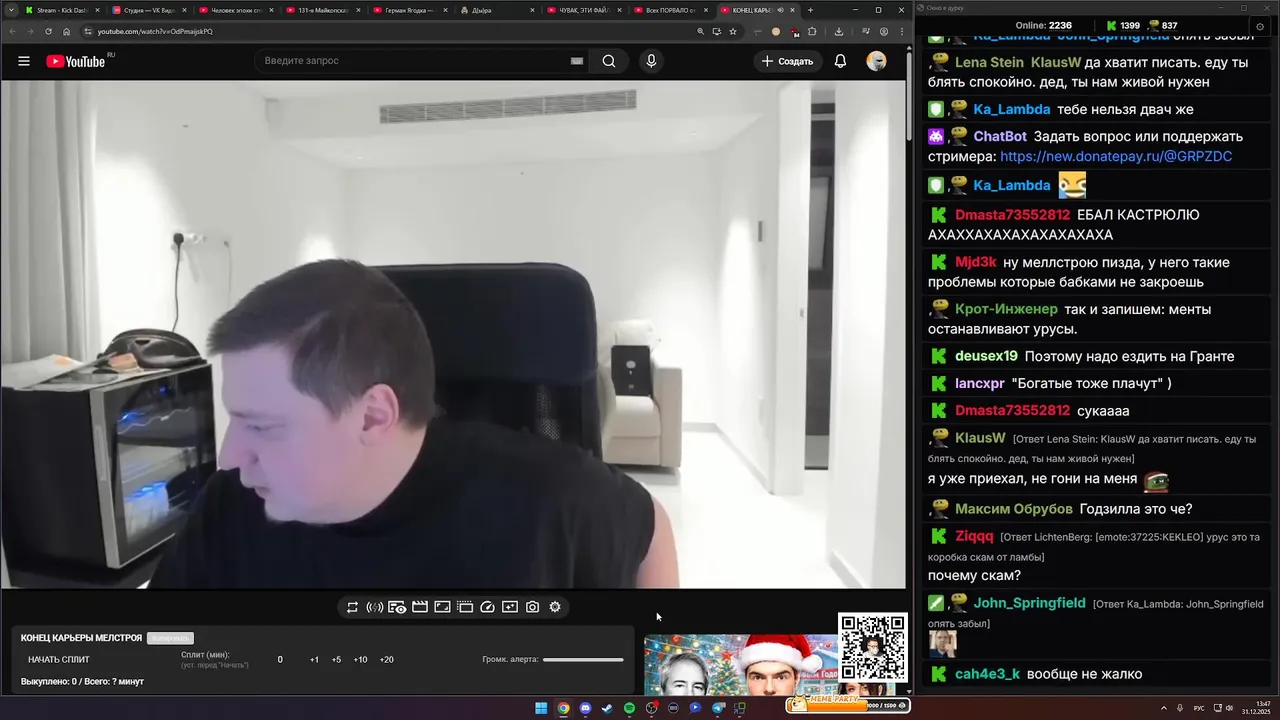This screenshot has height=720, width=1280.
Task: Click the speedometer playback speed icon
Action: 487,607
